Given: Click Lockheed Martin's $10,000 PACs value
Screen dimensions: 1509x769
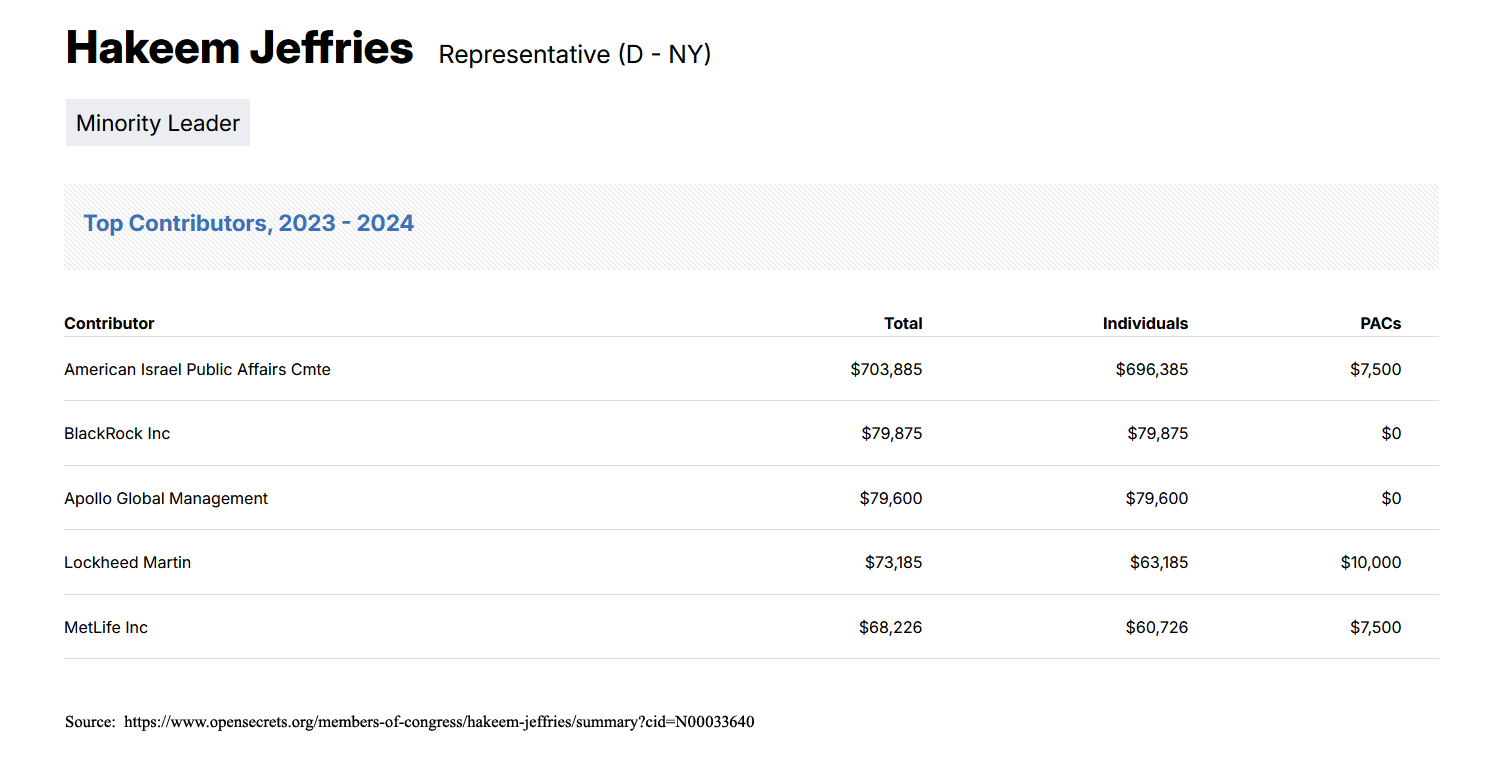Looking at the screenshot, I should point(1371,562).
